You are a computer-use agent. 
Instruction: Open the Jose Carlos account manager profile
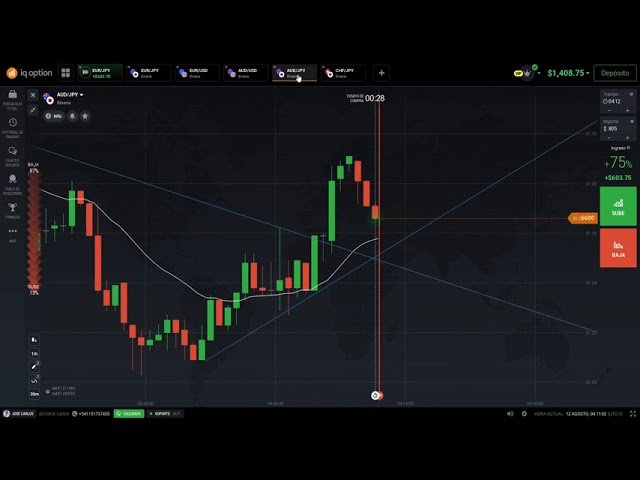pyautogui.click(x=19, y=413)
